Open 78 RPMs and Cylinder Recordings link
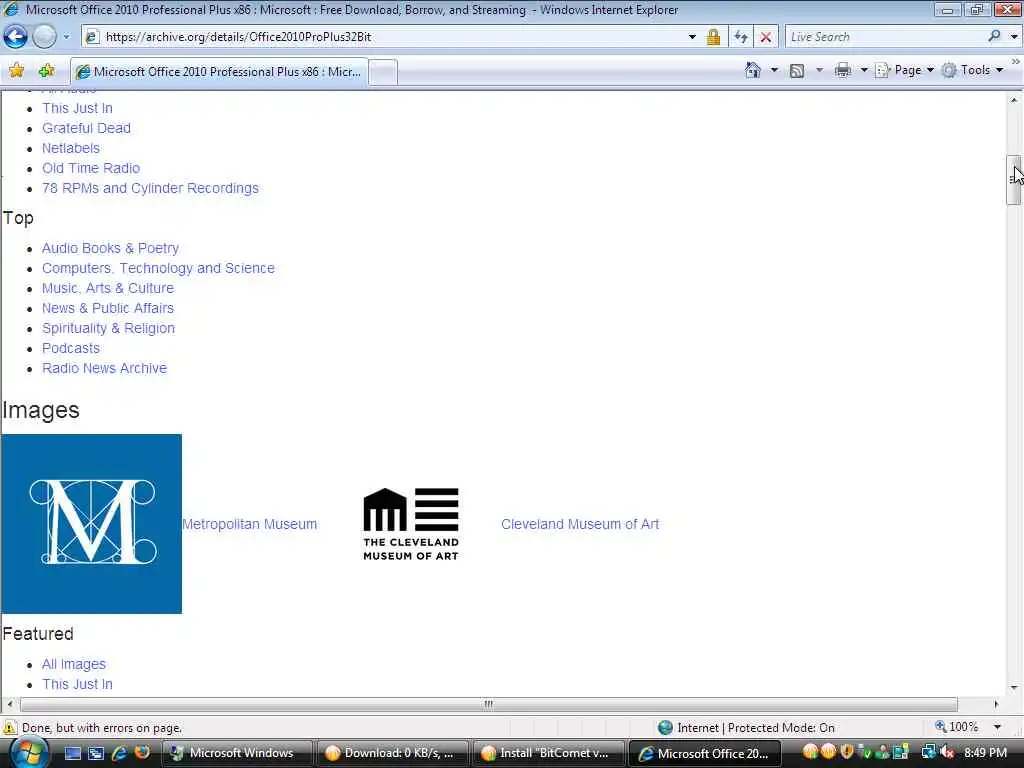 click(150, 188)
